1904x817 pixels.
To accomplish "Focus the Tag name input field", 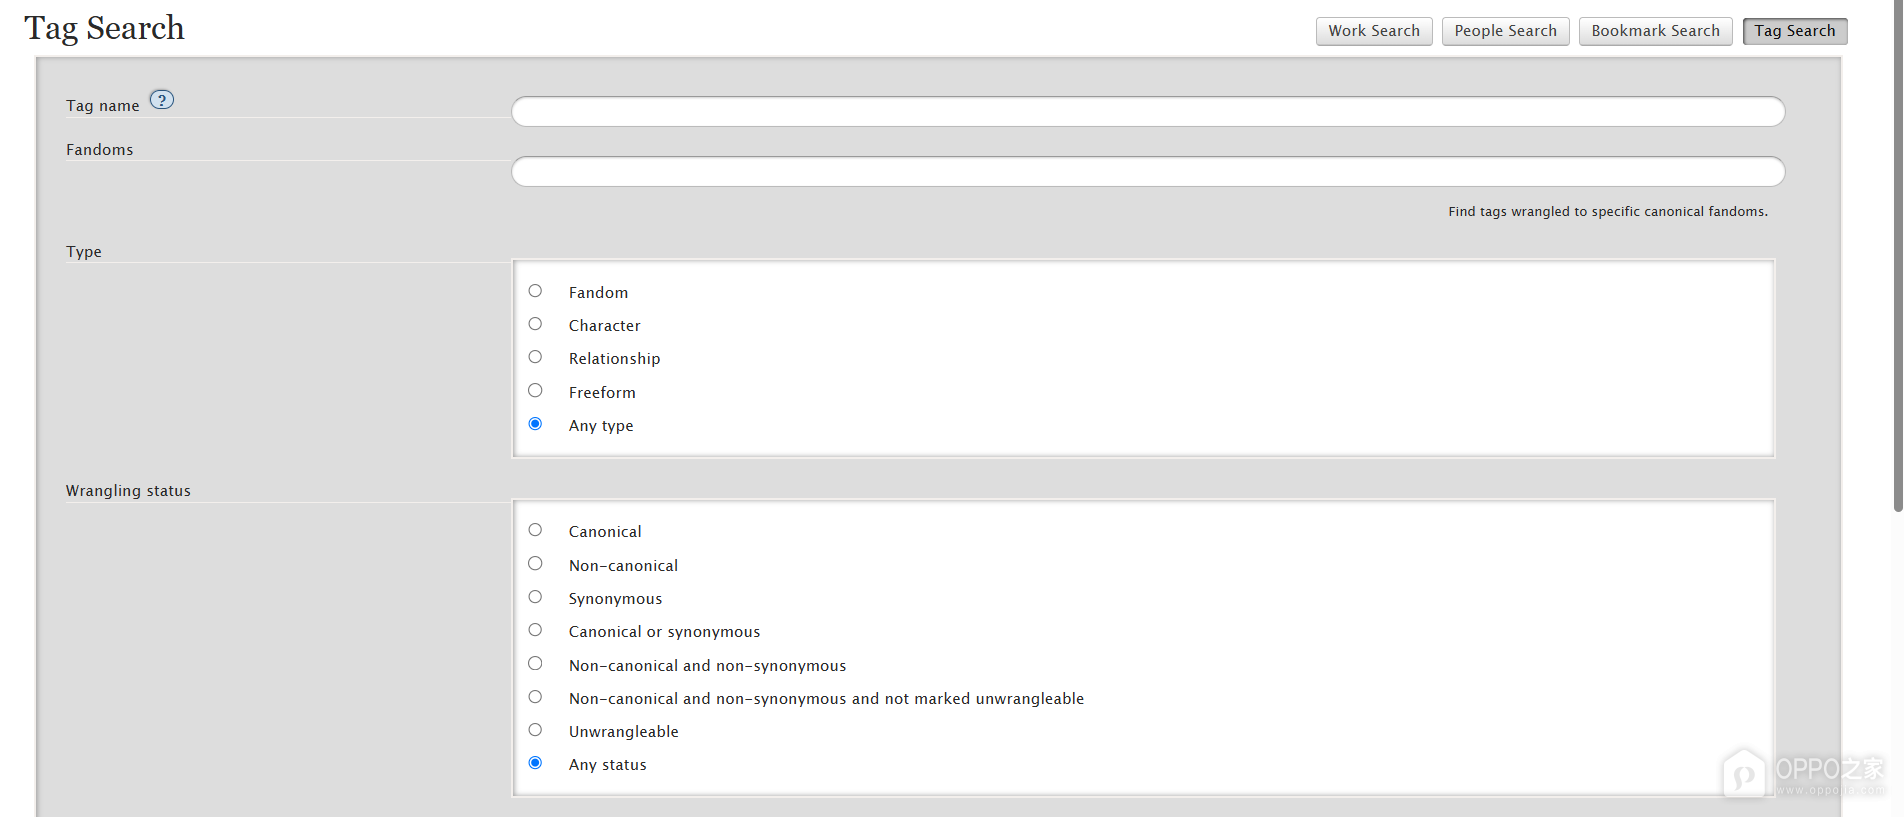I will click(x=1148, y=111).
